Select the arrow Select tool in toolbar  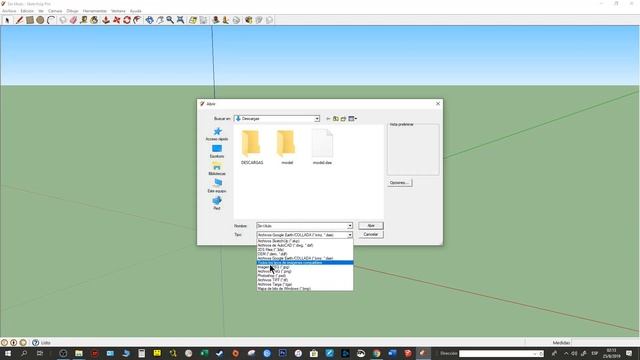click(7, 20)
